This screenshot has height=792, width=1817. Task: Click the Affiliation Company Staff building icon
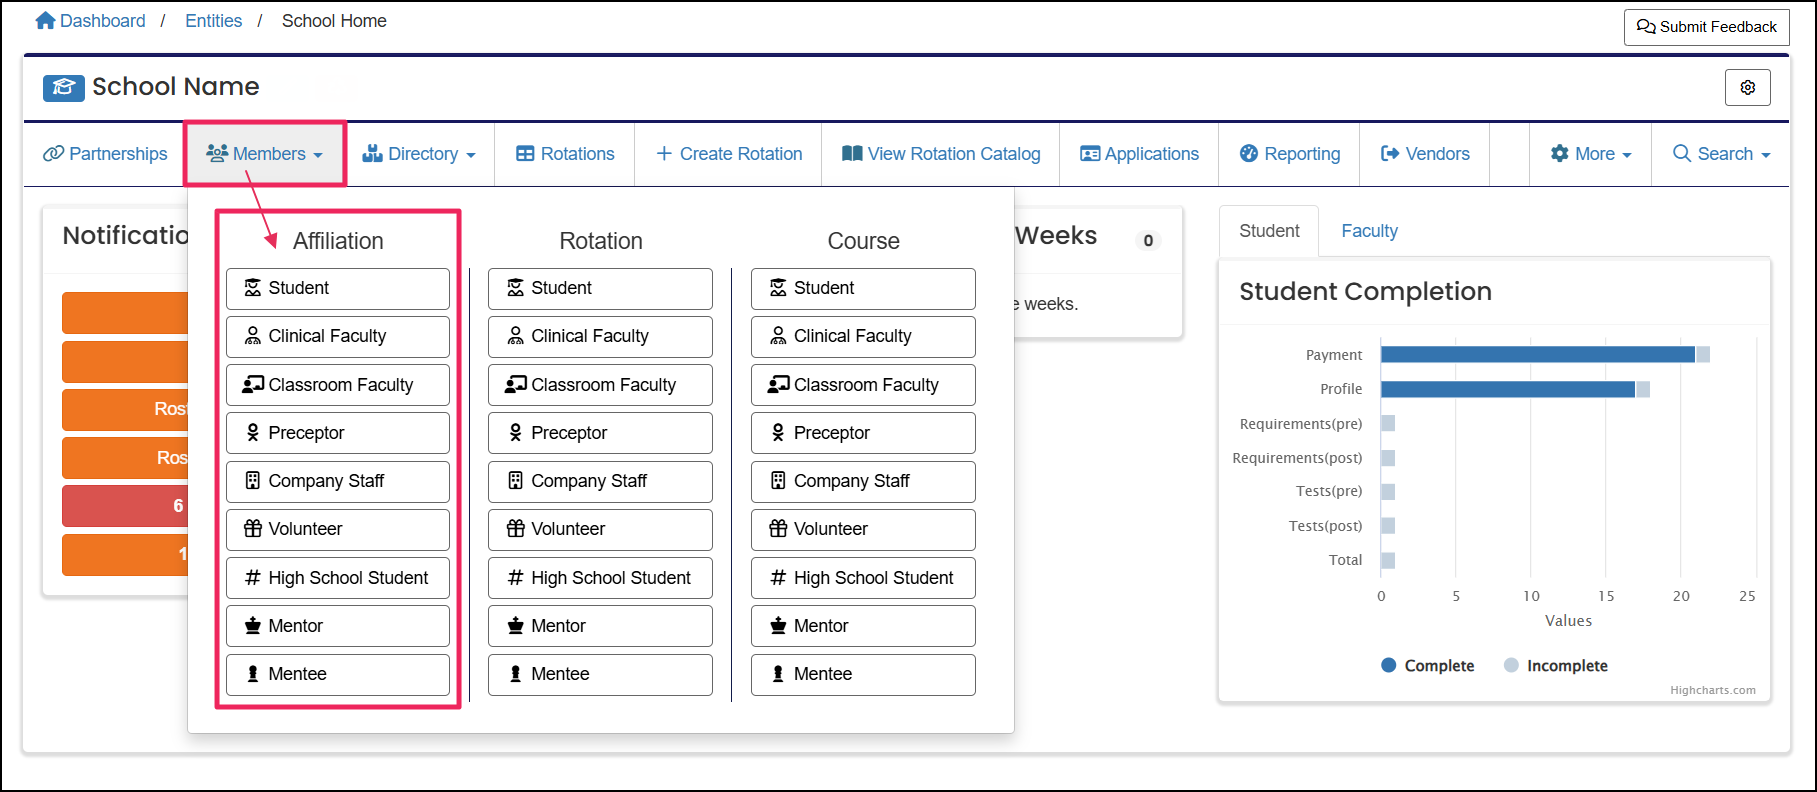coord(253,481)
